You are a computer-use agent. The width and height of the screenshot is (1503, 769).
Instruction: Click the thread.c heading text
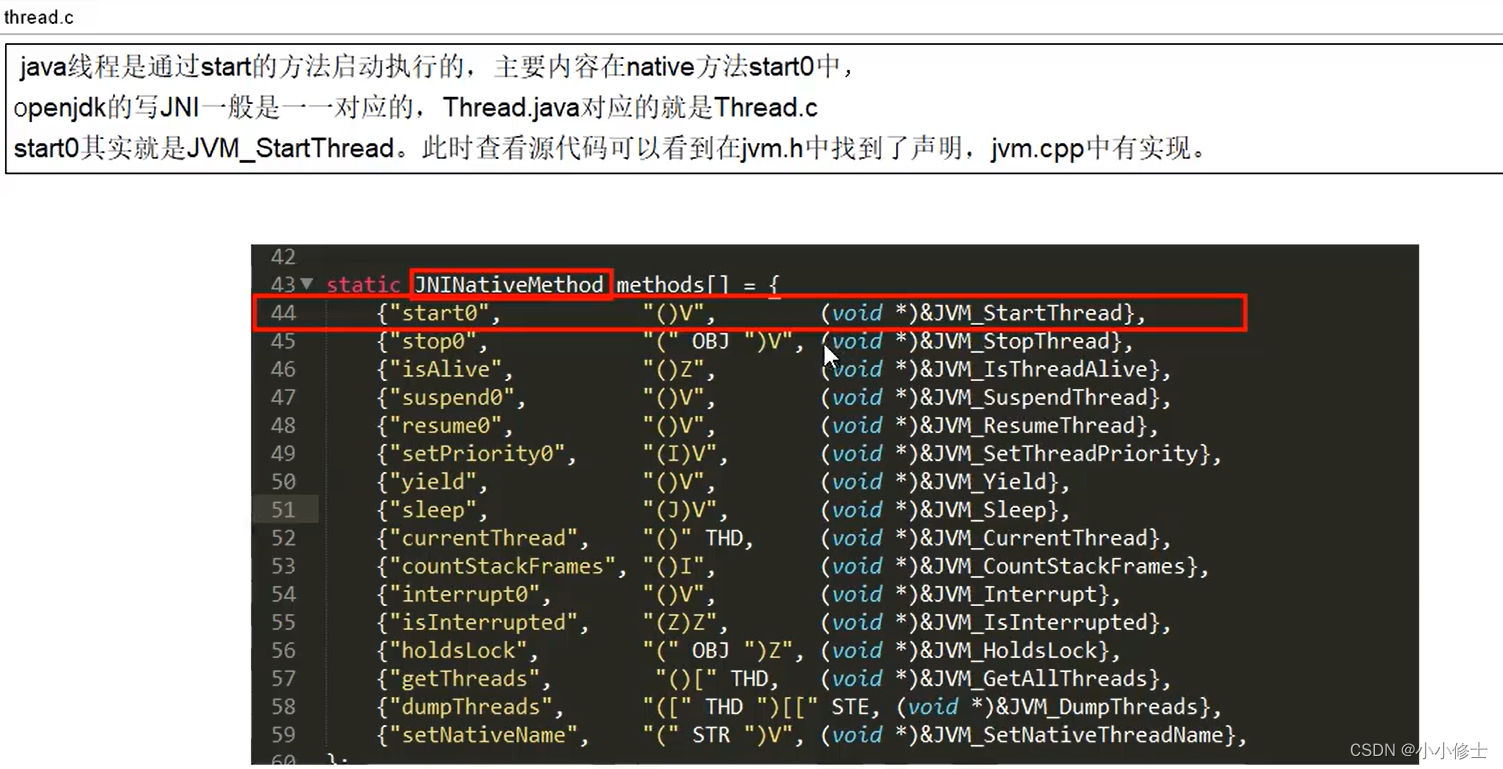(39, 17)
